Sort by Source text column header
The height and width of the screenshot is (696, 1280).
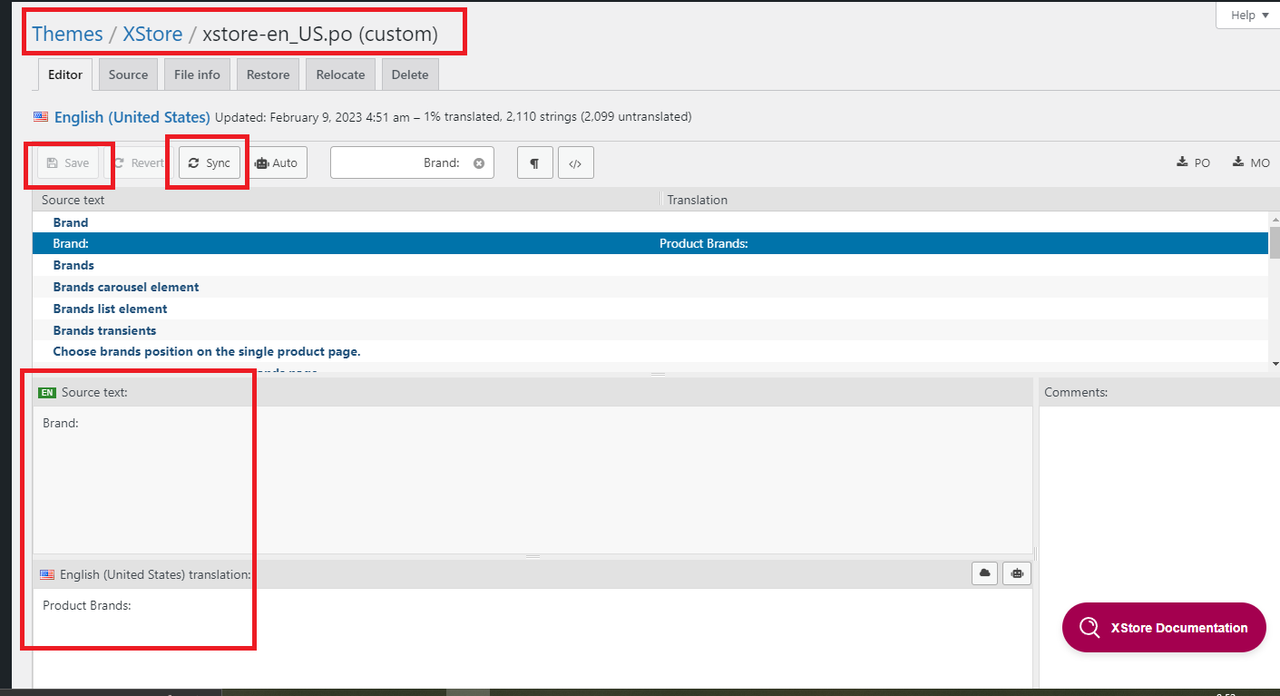click(346, 200)
